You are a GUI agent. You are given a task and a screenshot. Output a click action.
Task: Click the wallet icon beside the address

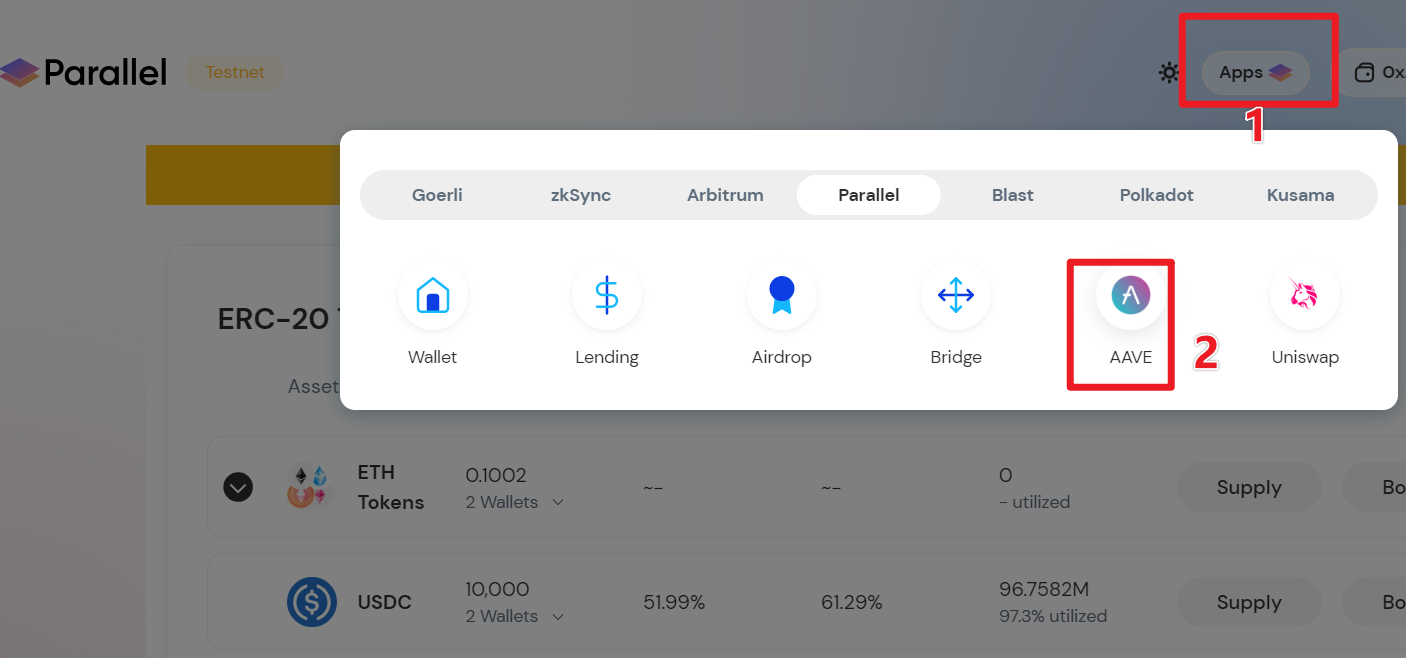tap(1364, 73)
